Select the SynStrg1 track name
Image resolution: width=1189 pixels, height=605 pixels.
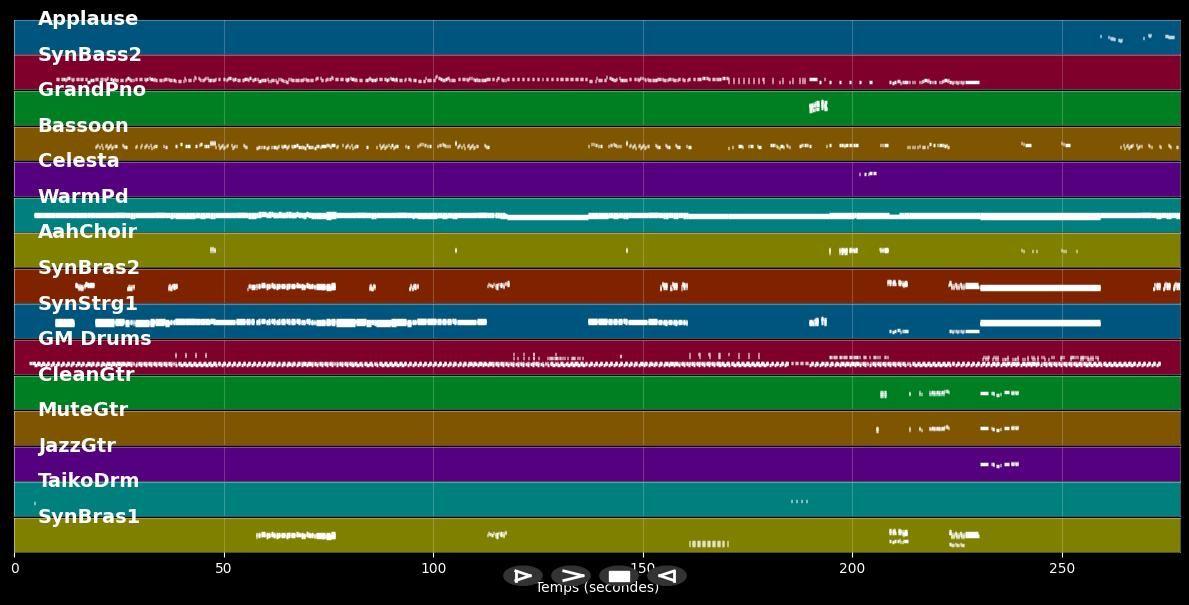[88, 303]
